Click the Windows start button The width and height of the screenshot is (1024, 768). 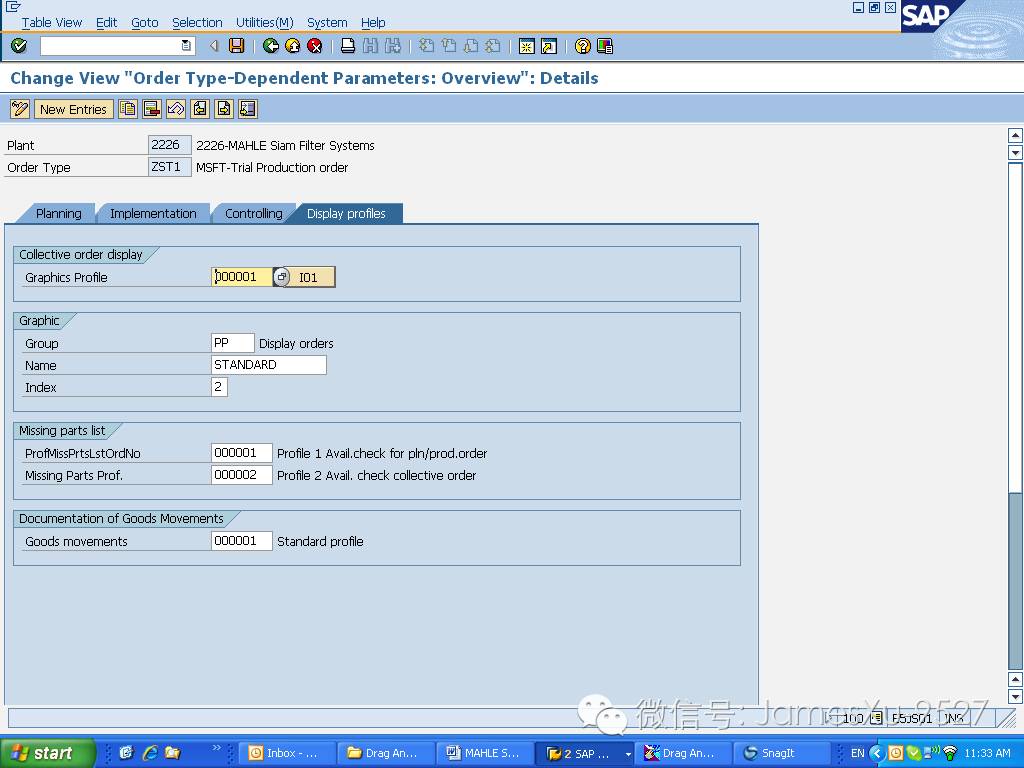click(x=47, y=753)
